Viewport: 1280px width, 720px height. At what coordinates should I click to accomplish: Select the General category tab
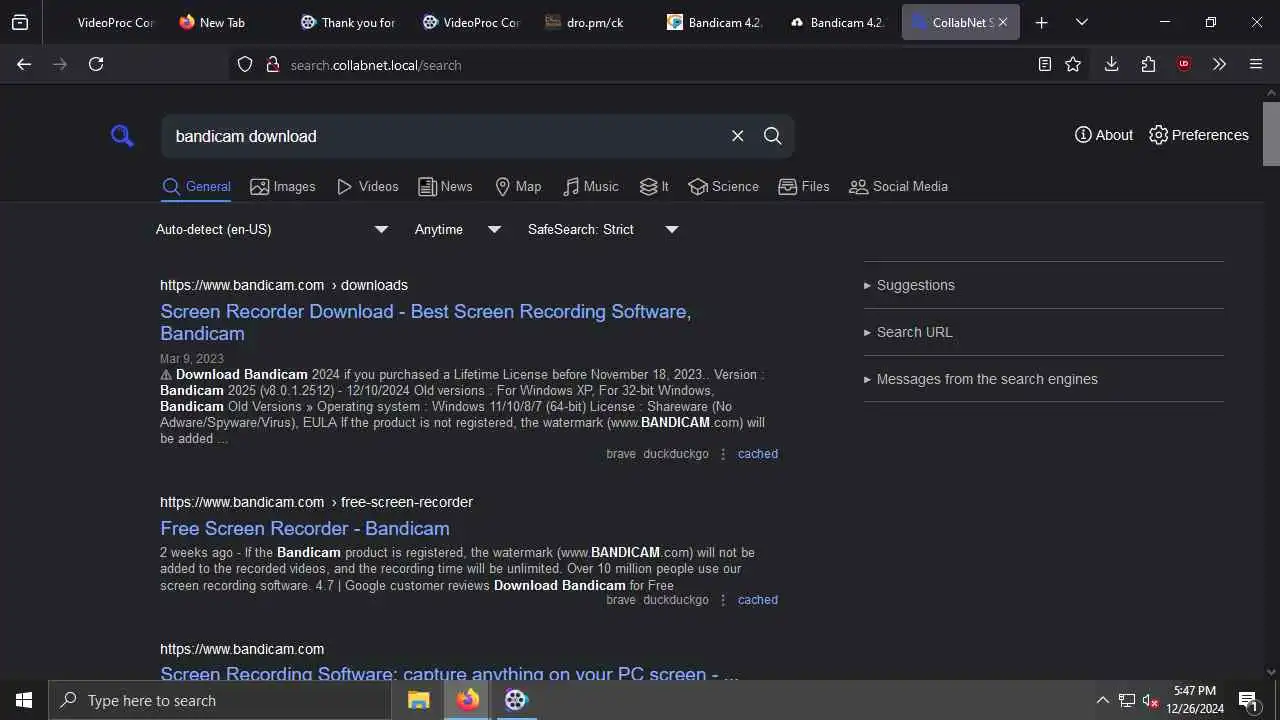coord(196,186)
